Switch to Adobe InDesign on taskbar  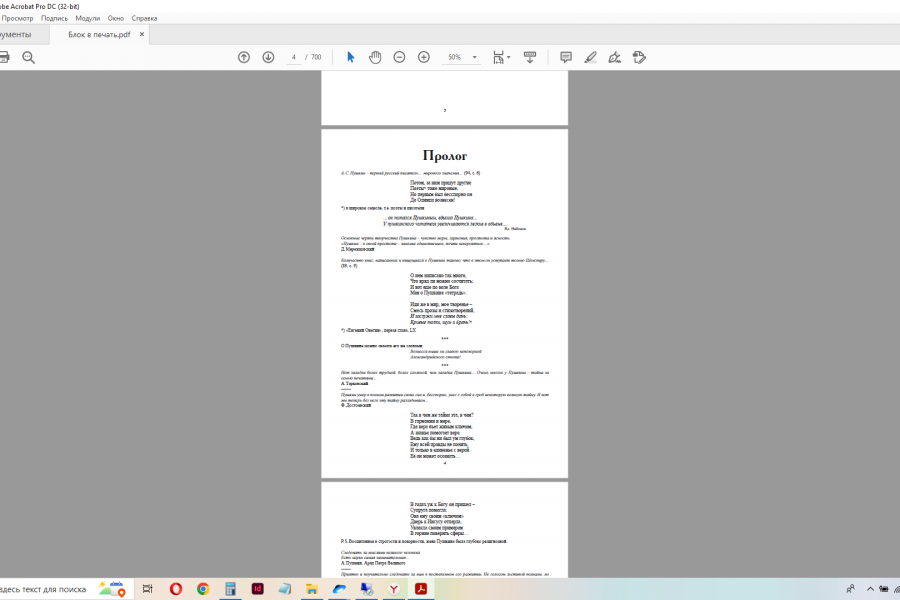tap(257, 589)
